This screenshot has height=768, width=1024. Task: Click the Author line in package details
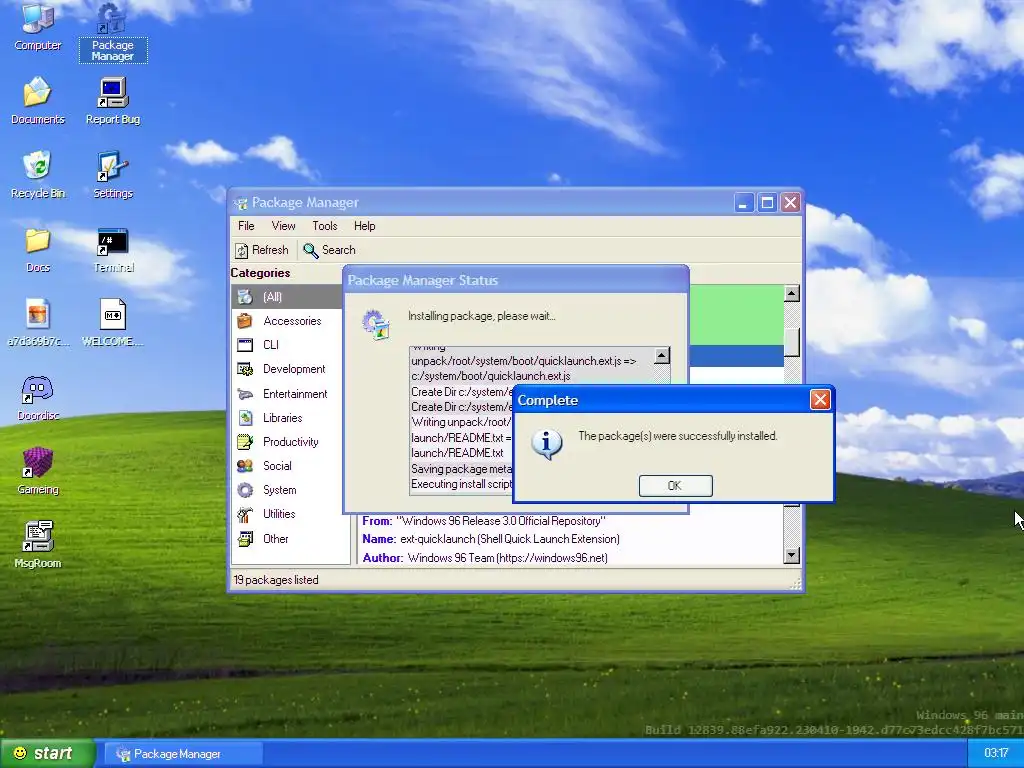pyautogui.click(x=485, y=558)
